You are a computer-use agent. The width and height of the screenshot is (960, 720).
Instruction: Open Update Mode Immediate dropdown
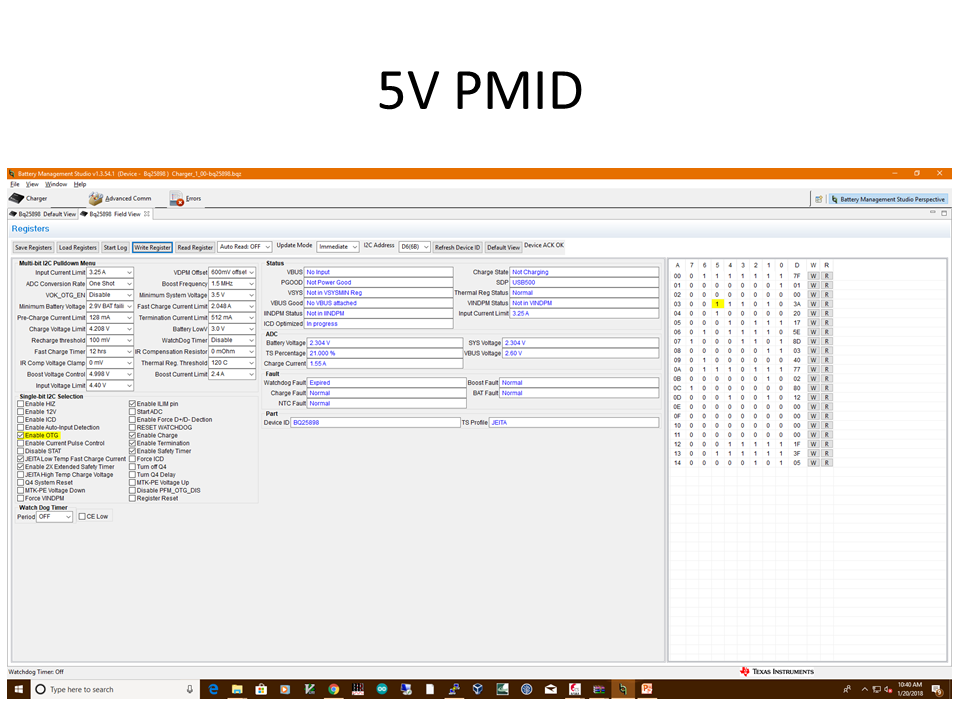(x=338, y=247)
